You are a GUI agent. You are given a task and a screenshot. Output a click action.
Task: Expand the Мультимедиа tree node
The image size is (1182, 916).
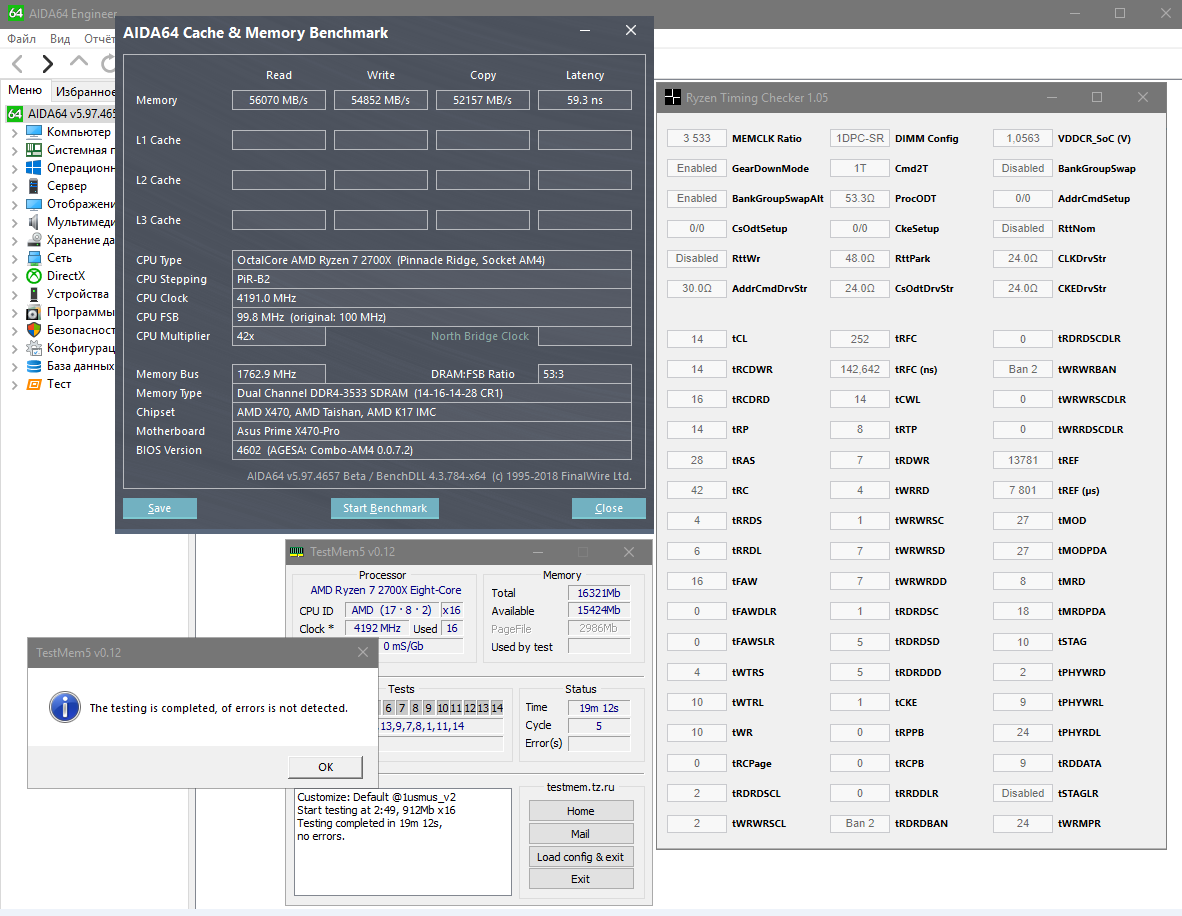(14, 223)
